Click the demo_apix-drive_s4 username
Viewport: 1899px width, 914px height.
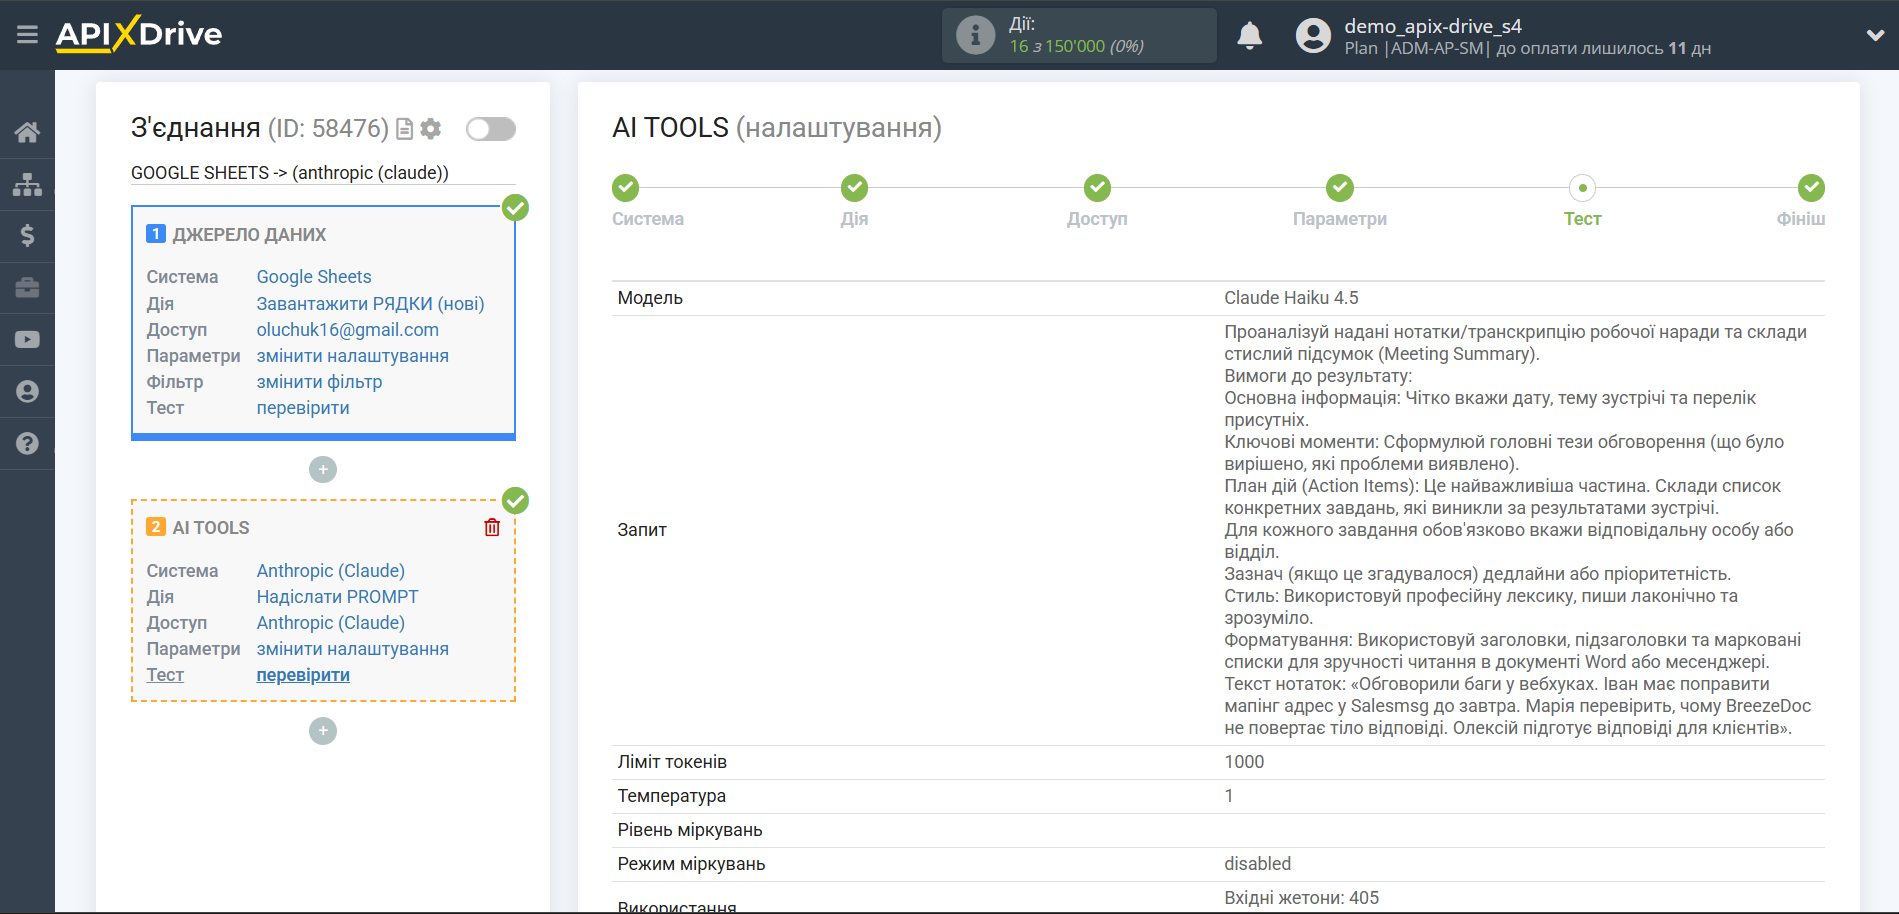click(x=1433, y=26)
